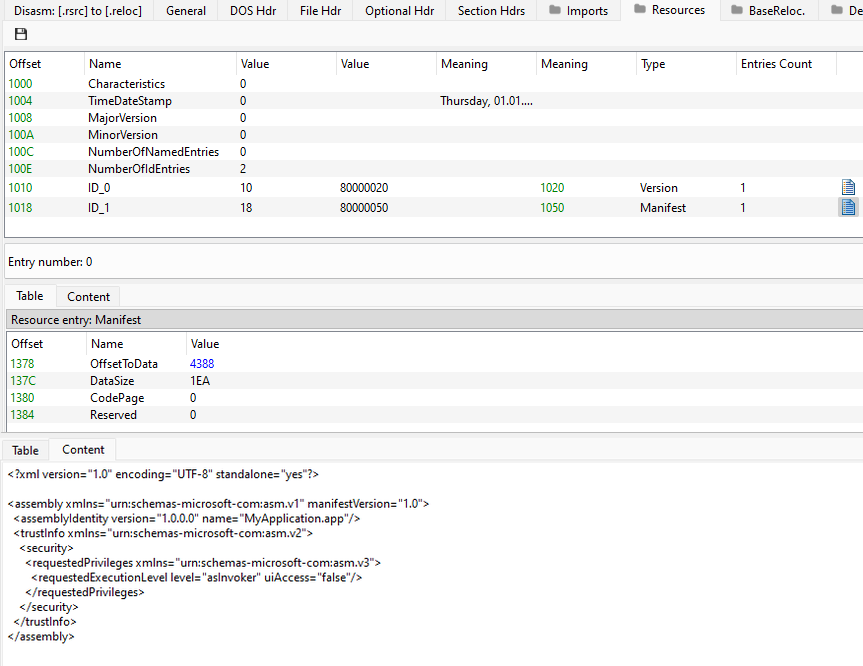The width and height of the screenshot is (863, 666).
Task: Open the Optional Hdr tab
Action: click(x=400, y=10)
